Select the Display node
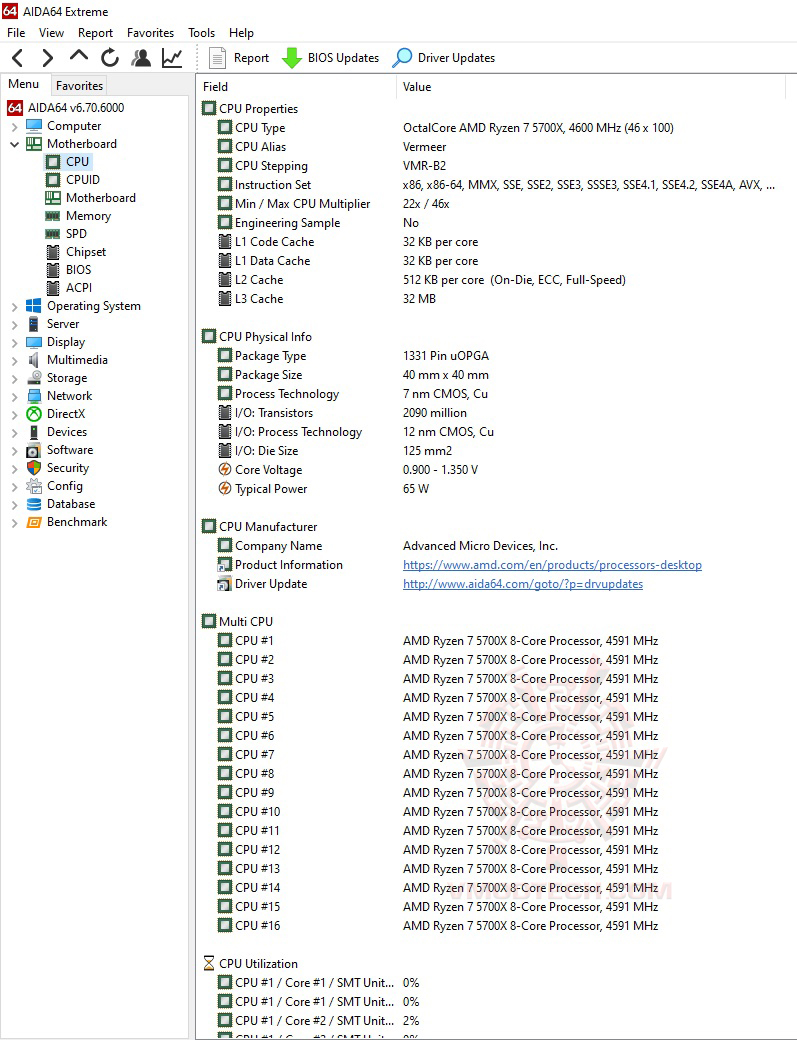 point(56,342)
